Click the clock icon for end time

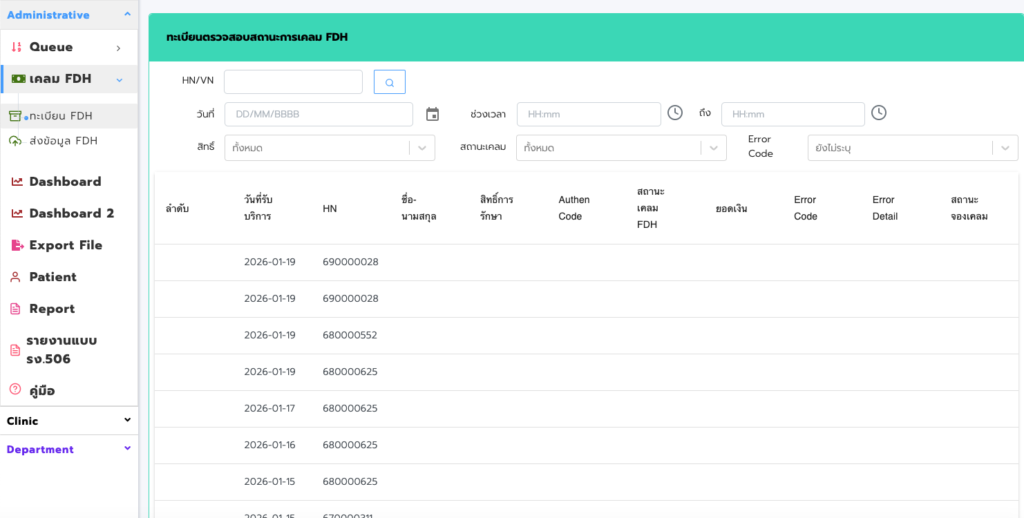point(878,113)
